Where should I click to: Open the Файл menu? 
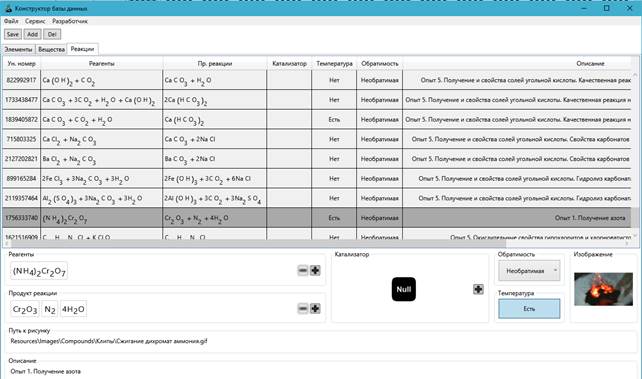11,21
